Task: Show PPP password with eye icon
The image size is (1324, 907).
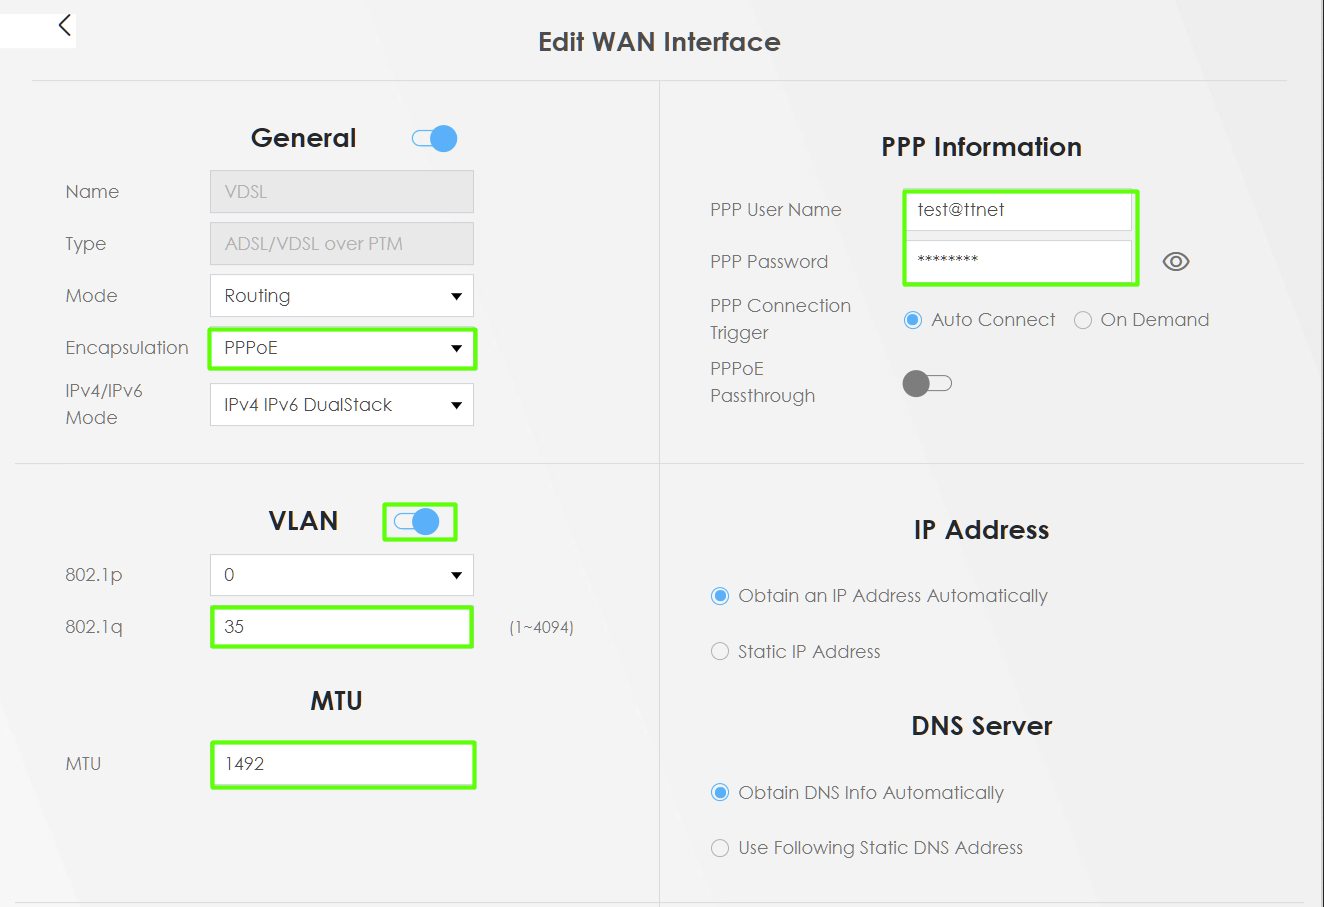Action: tap(1176, 262)
